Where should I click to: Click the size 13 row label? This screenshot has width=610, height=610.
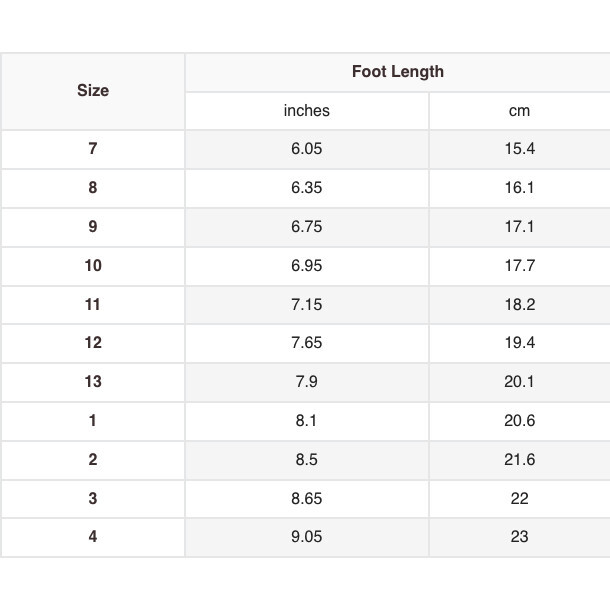(93, 382)
